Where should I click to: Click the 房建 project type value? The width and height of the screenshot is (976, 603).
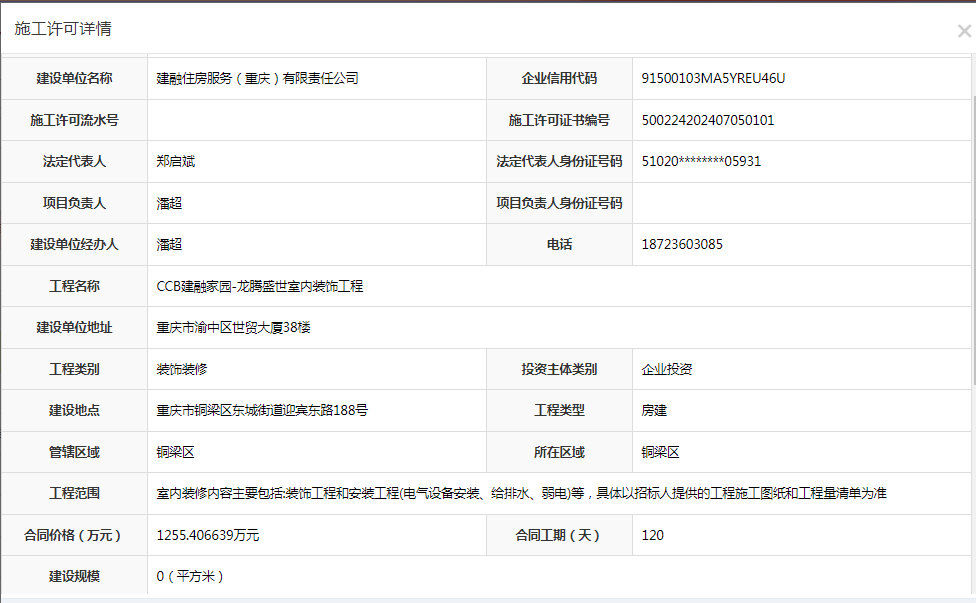pos(654,411)
